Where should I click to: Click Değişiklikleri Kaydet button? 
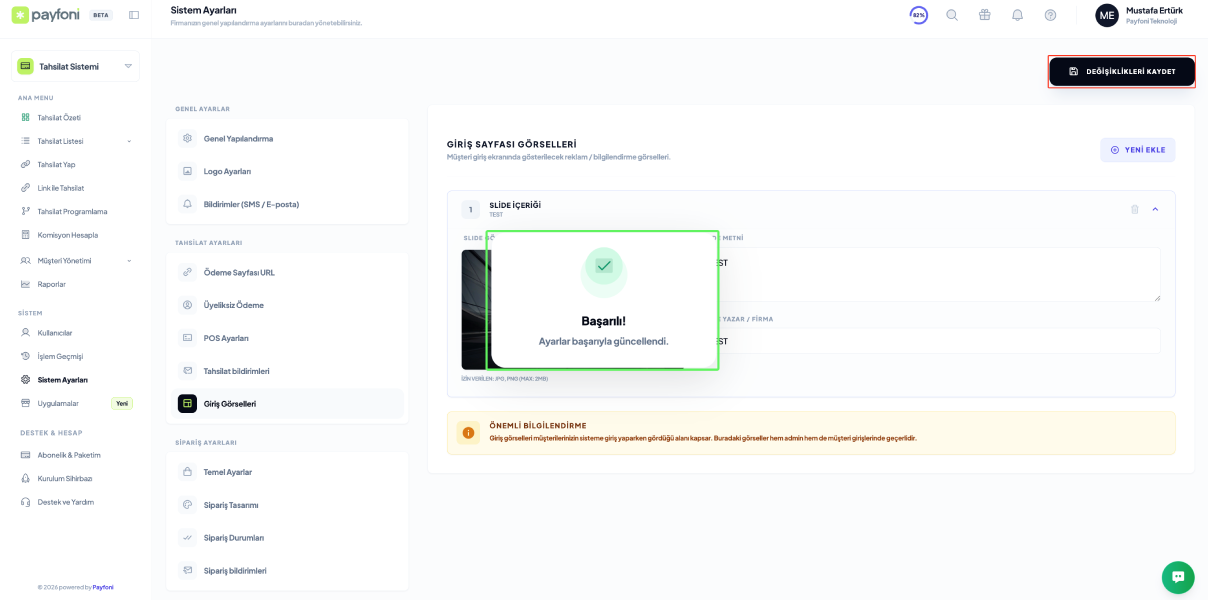click(x=1121, y=72)
